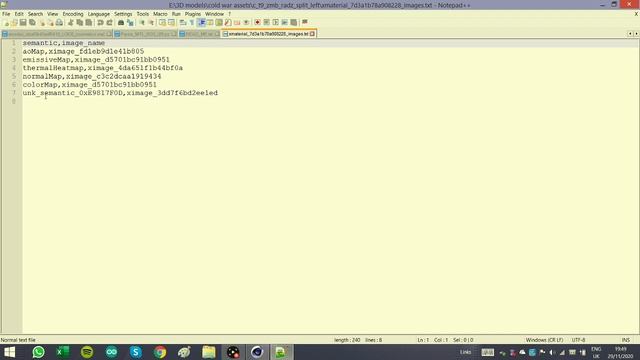Save all open files toolbar icon

(x=32, y=22)
